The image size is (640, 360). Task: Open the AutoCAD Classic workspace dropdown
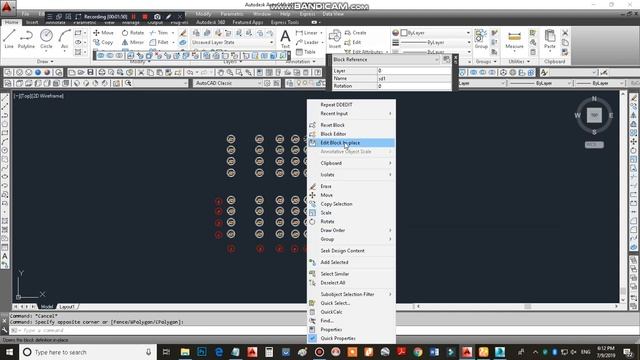coord(227,83)
